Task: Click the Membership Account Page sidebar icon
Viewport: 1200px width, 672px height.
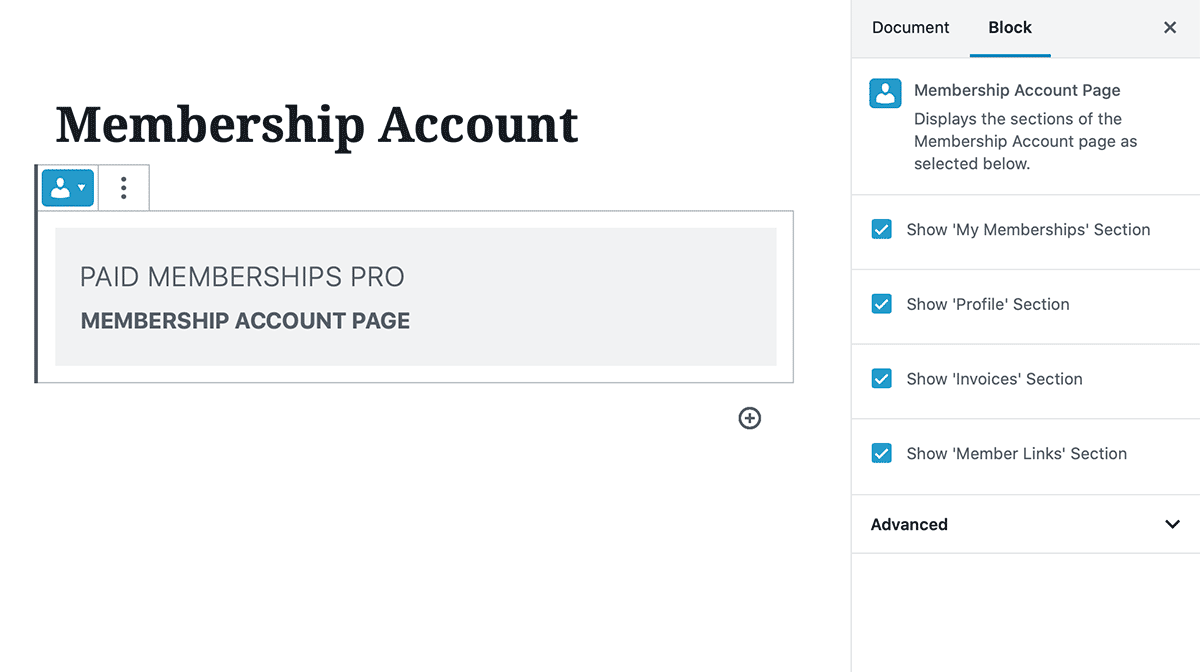Action: coord(885,93)
